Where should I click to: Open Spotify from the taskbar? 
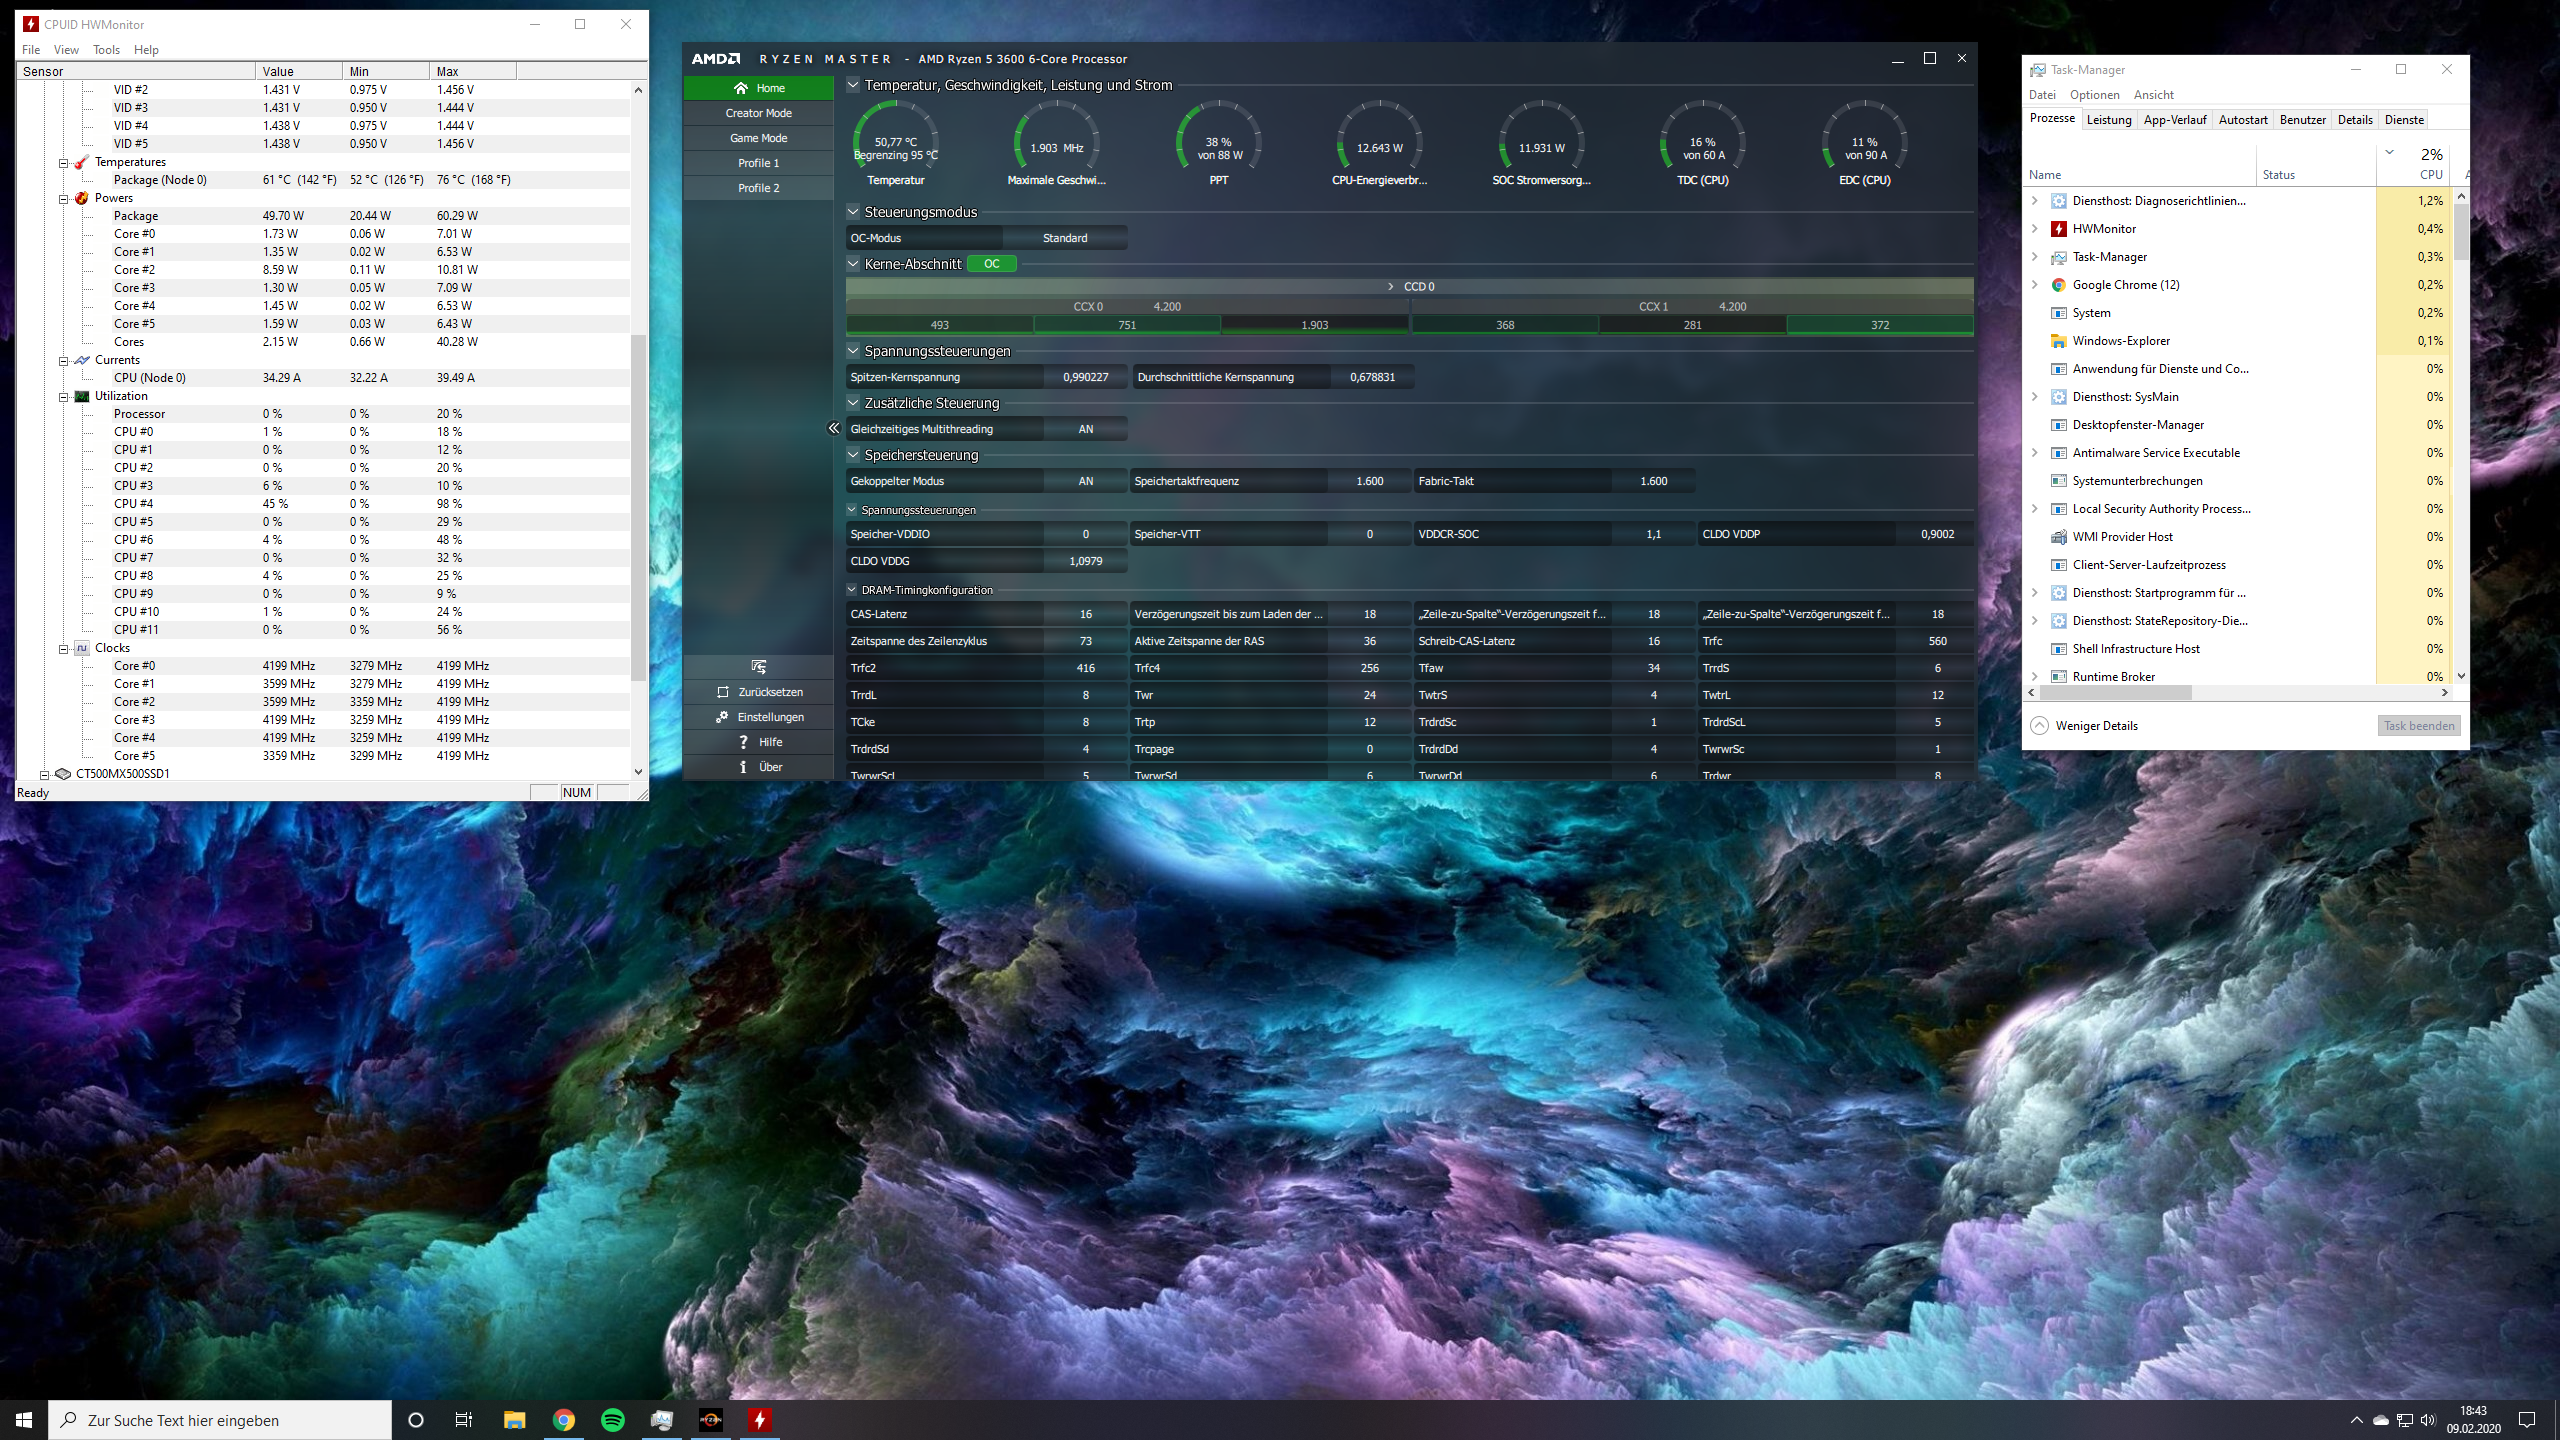tap(613, 1420)
